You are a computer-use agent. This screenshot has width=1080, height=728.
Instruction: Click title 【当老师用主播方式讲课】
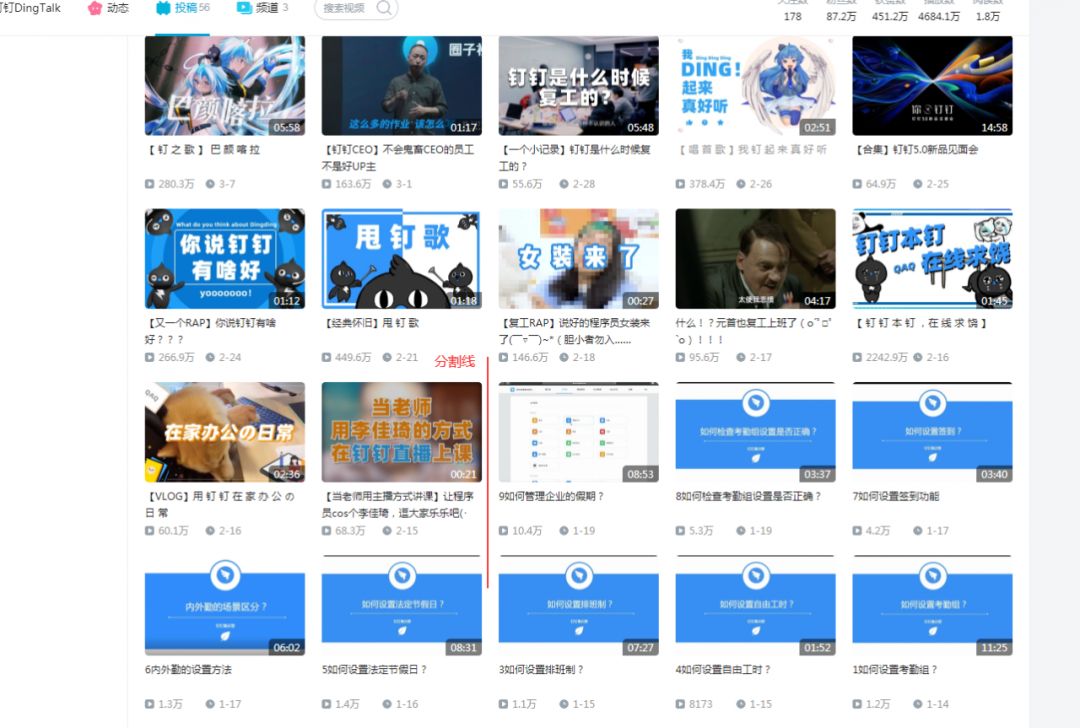pyautogui.click(x=398, y=504)
